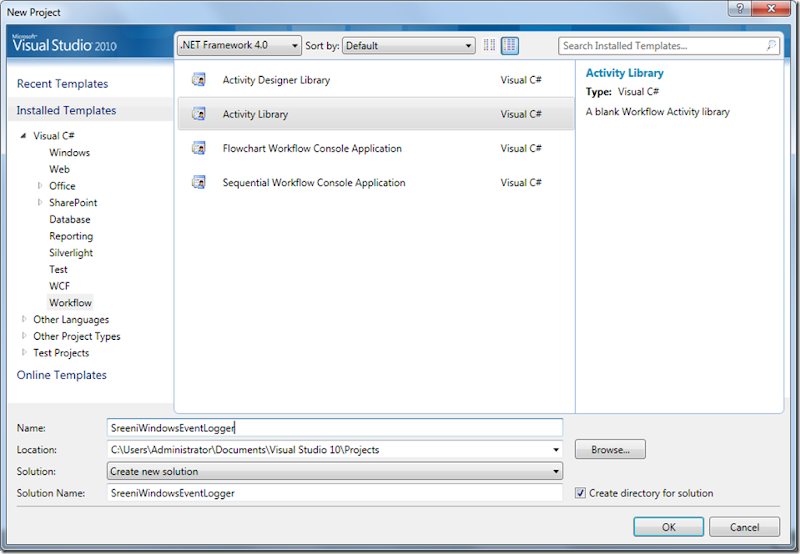
Task: Select Activity Library template name
Action: click(255, 114)
